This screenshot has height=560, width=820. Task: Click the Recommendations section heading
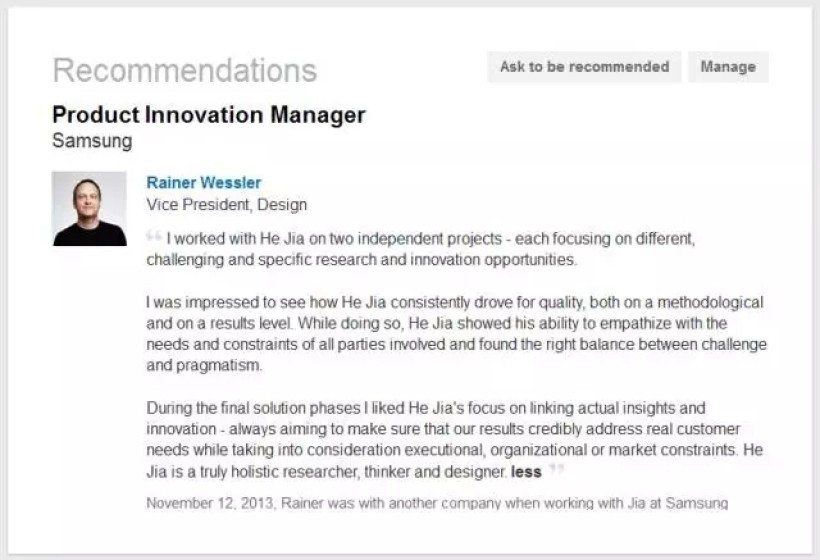pos(184,71)
